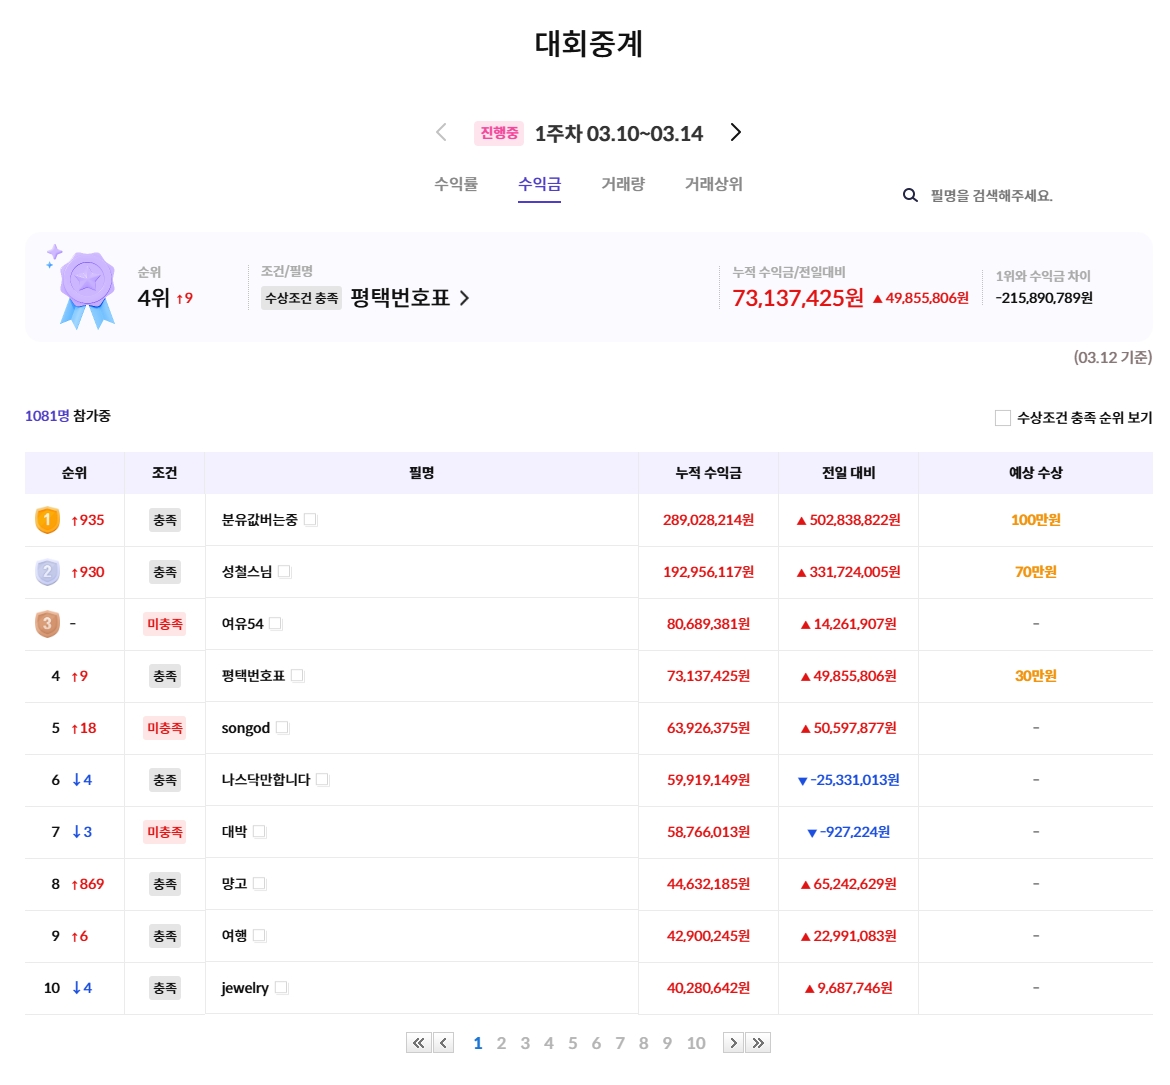Select the 수익금 tab
The height and width of the screenshot is (1085, 1170).
coord(539,184)
